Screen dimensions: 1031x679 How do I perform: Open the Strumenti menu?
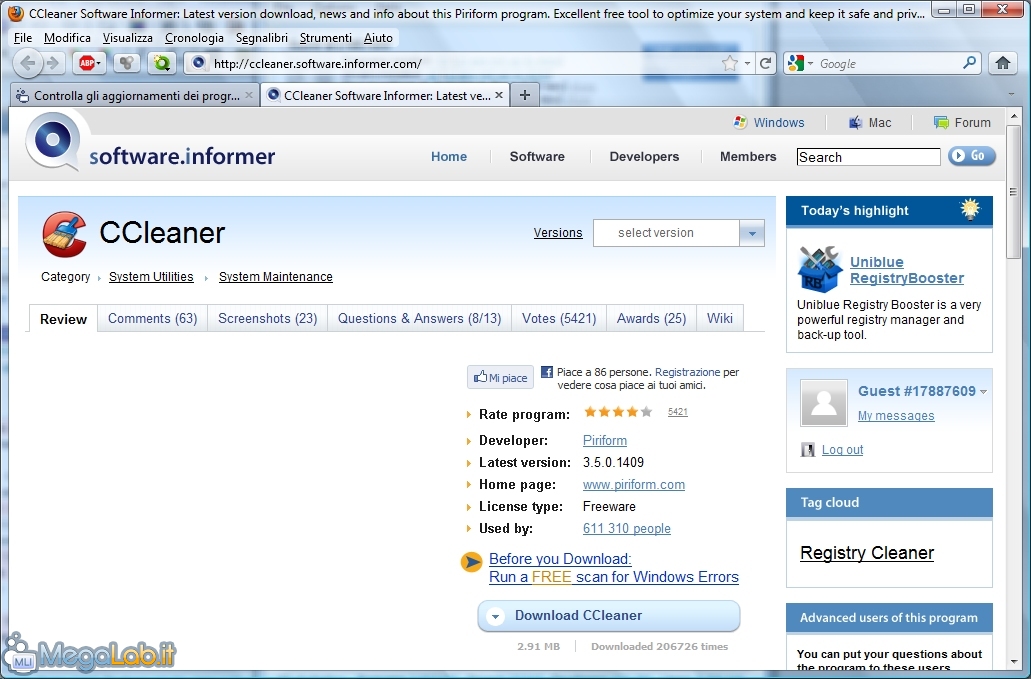pyautogui.click(x=325, y=38)
